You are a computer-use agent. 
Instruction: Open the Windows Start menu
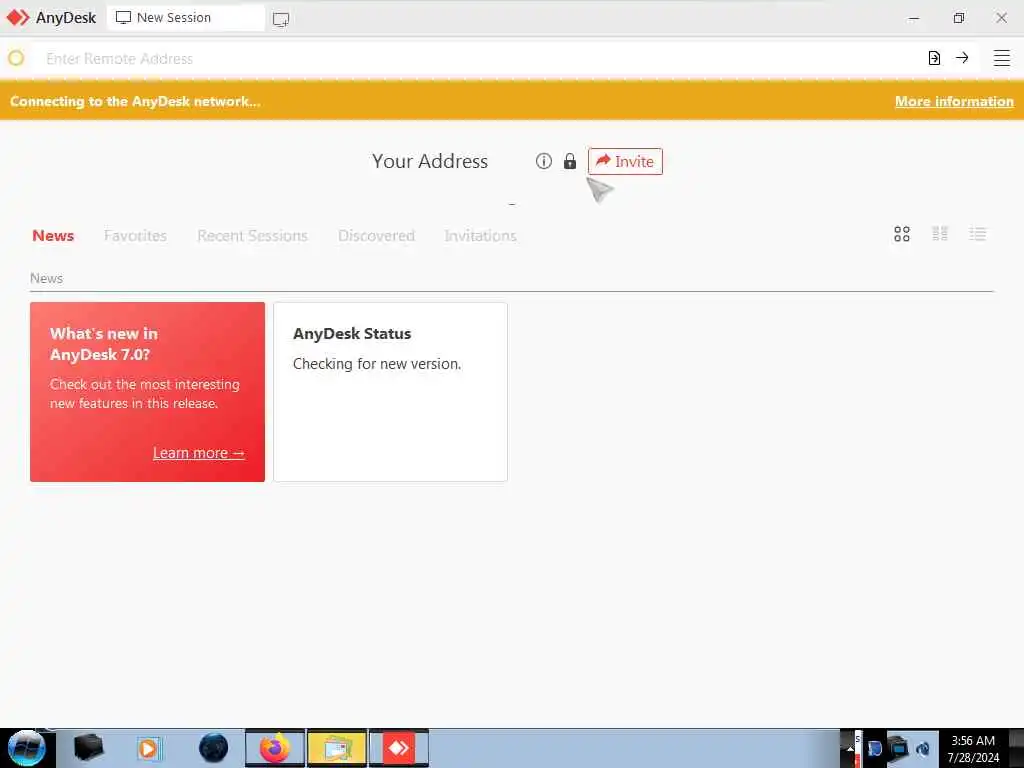[x=26, y=748]
